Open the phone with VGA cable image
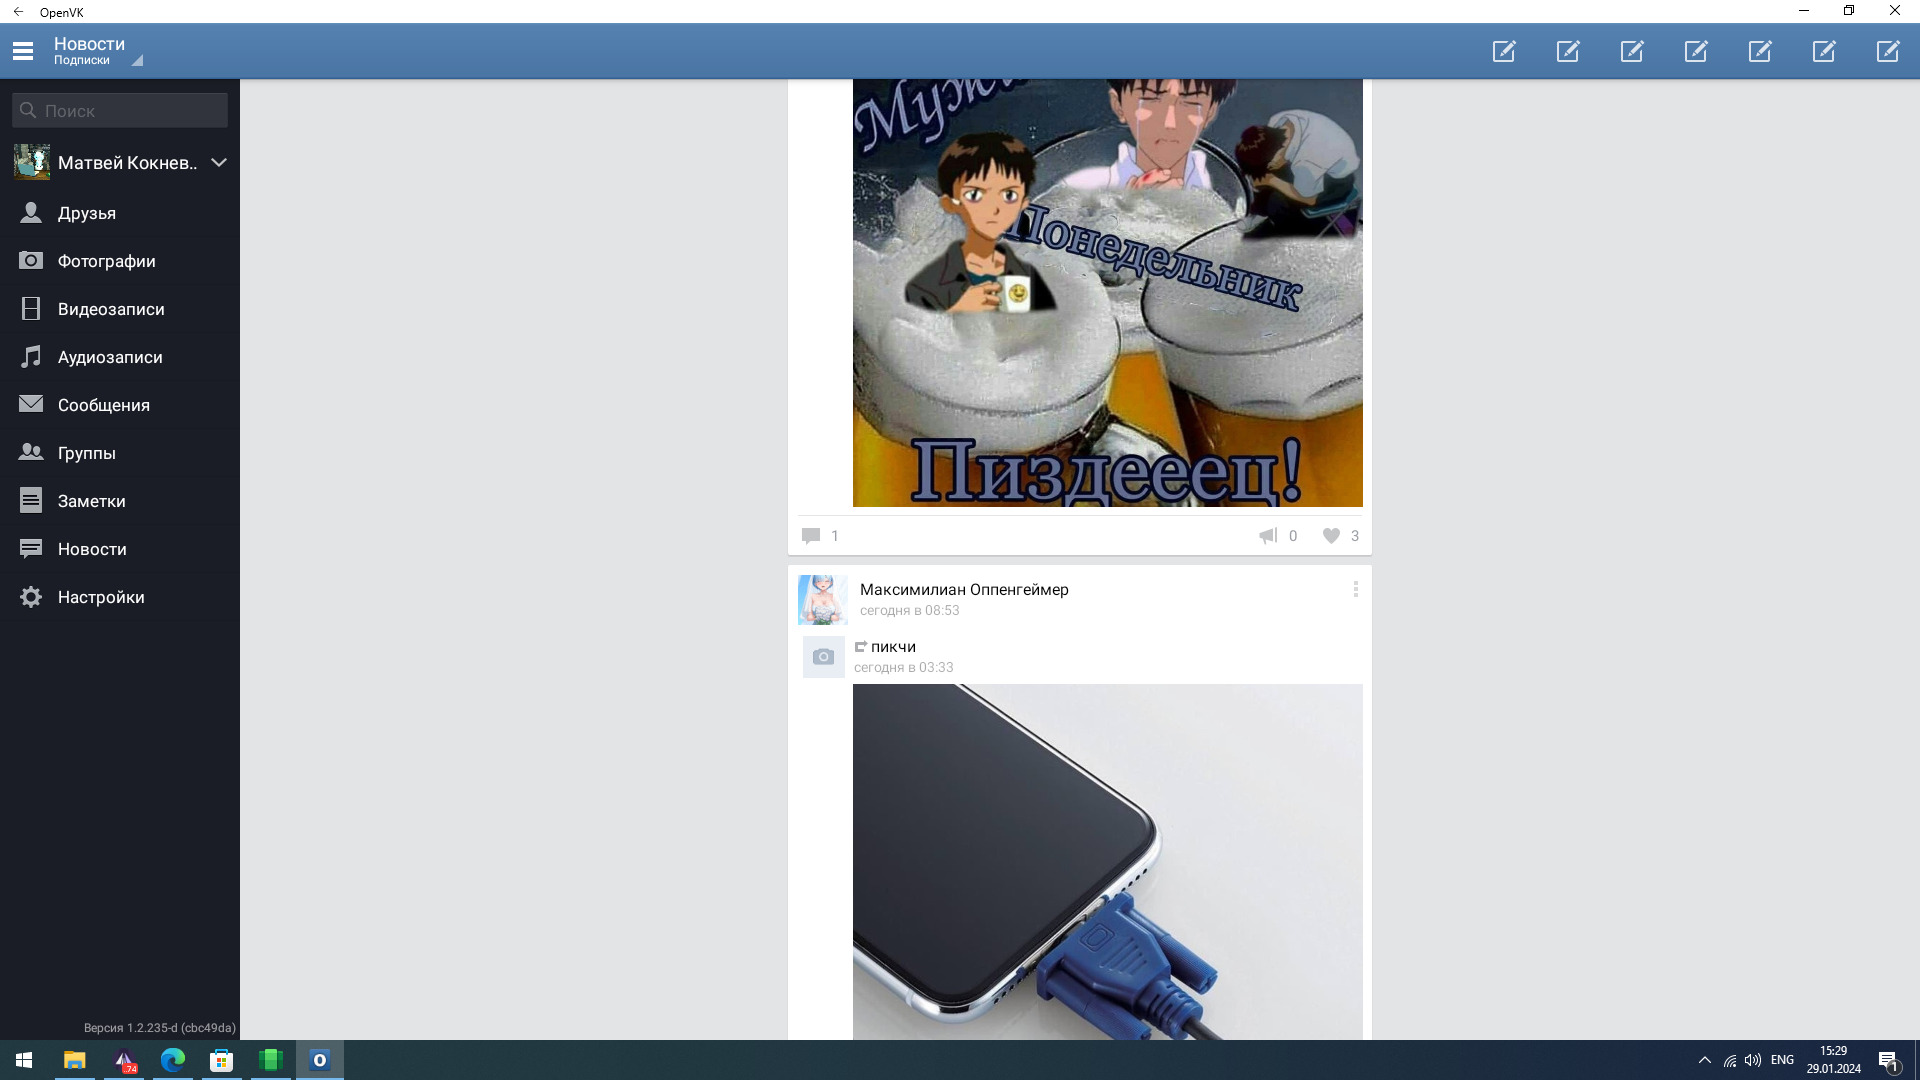The width and height of the screenshot is (1920, 1080). 1107,862
